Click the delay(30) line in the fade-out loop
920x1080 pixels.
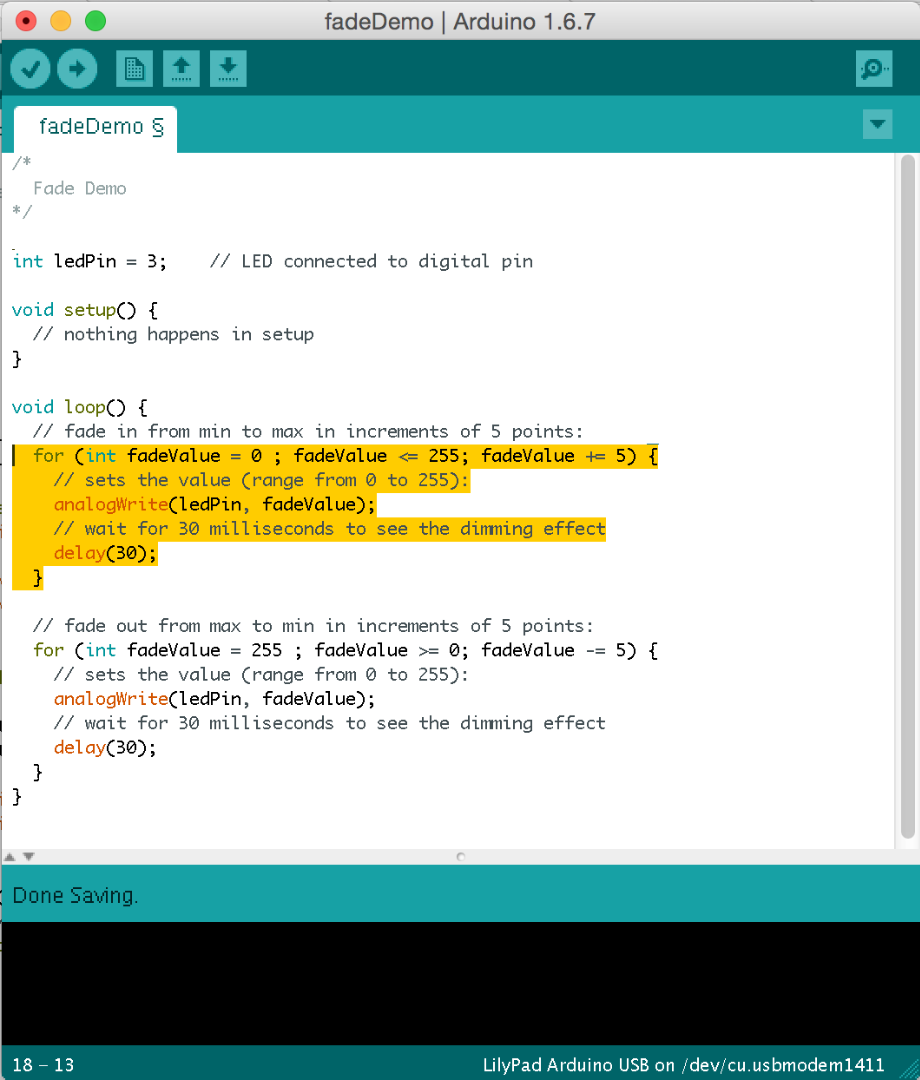click(x=105, y=747)
